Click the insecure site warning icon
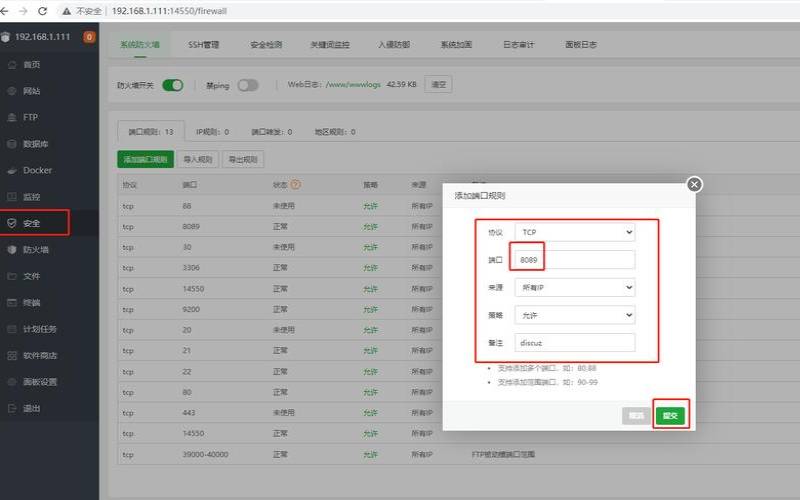This screenshot has height=500, width=800. click(66, 11)
